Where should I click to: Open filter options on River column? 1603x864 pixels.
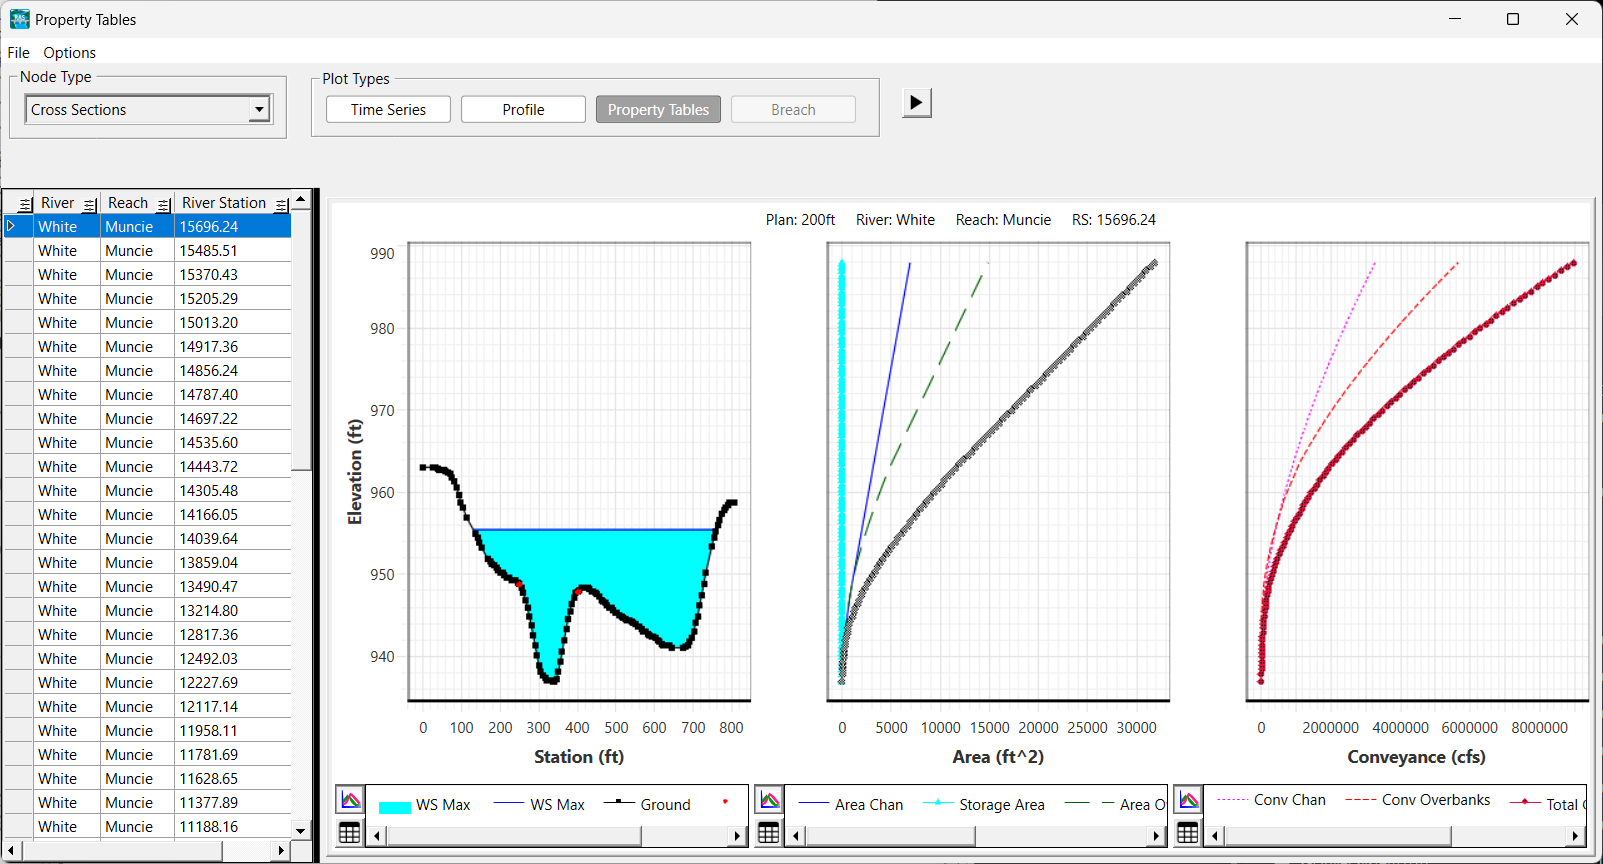(90, 204)
